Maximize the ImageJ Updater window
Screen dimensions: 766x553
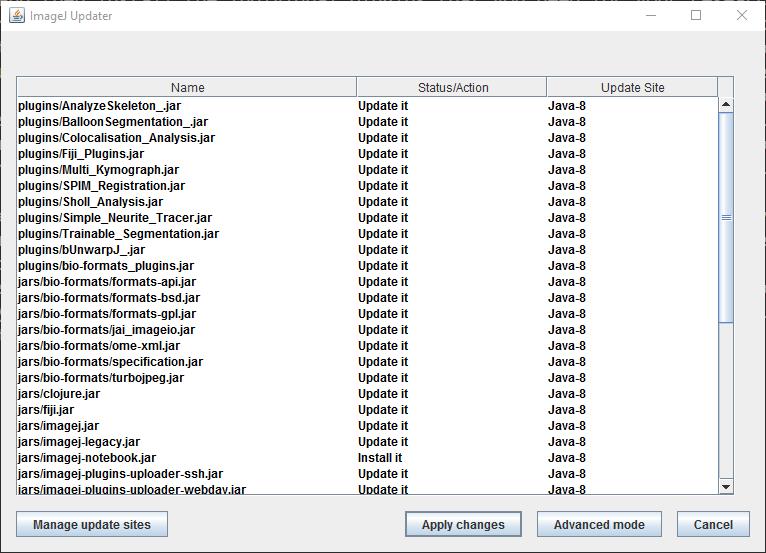696,15
